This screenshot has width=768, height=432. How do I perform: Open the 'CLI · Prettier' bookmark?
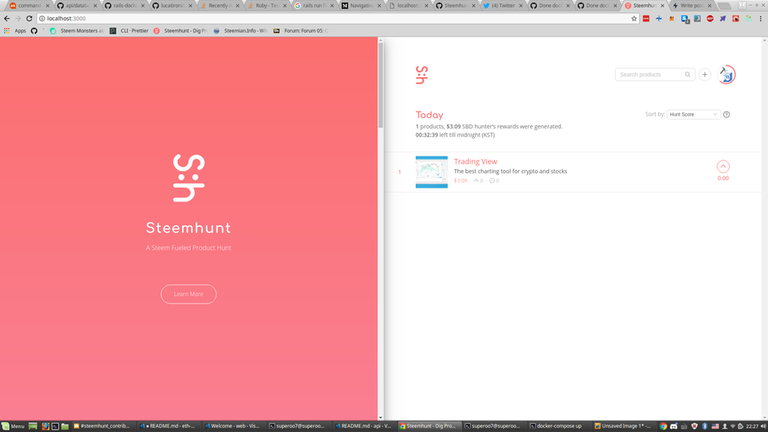pyautogui.click(x=129, y=30)
